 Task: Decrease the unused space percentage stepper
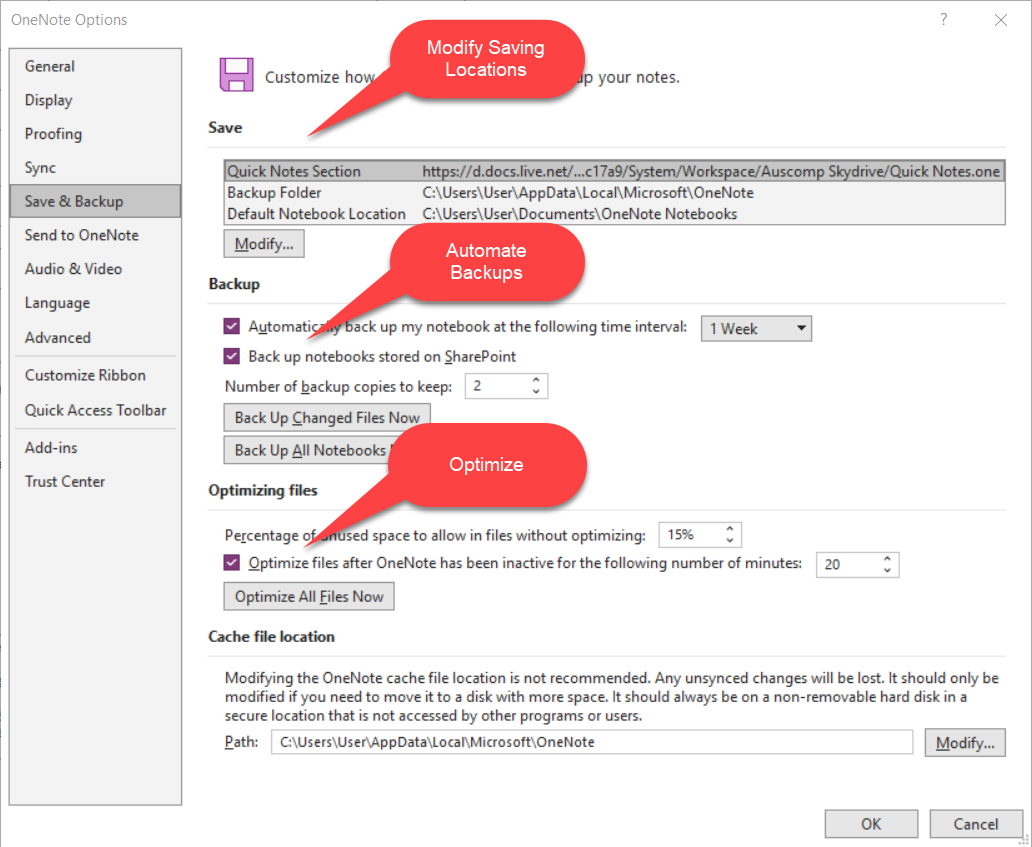click(729, 540)
